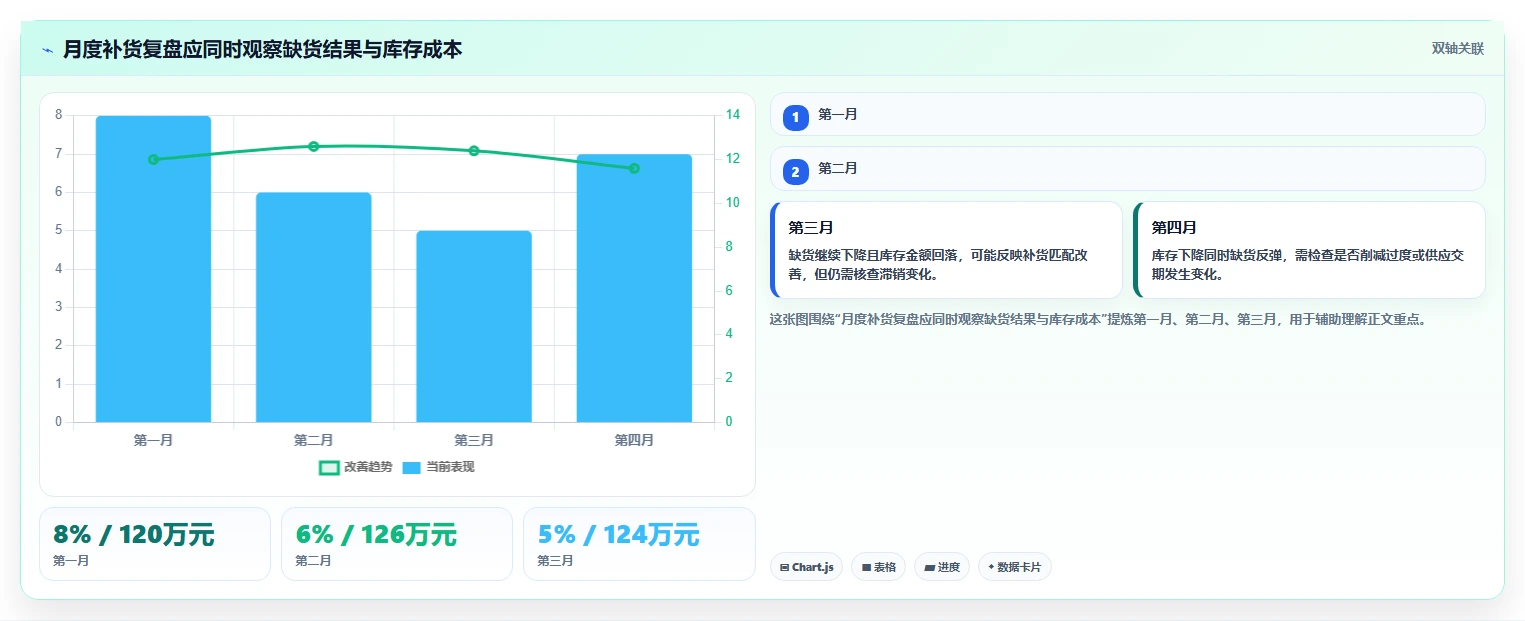Open the 第四月 description card
This screenshot has width=1525, height=621.
(1309, 250)
